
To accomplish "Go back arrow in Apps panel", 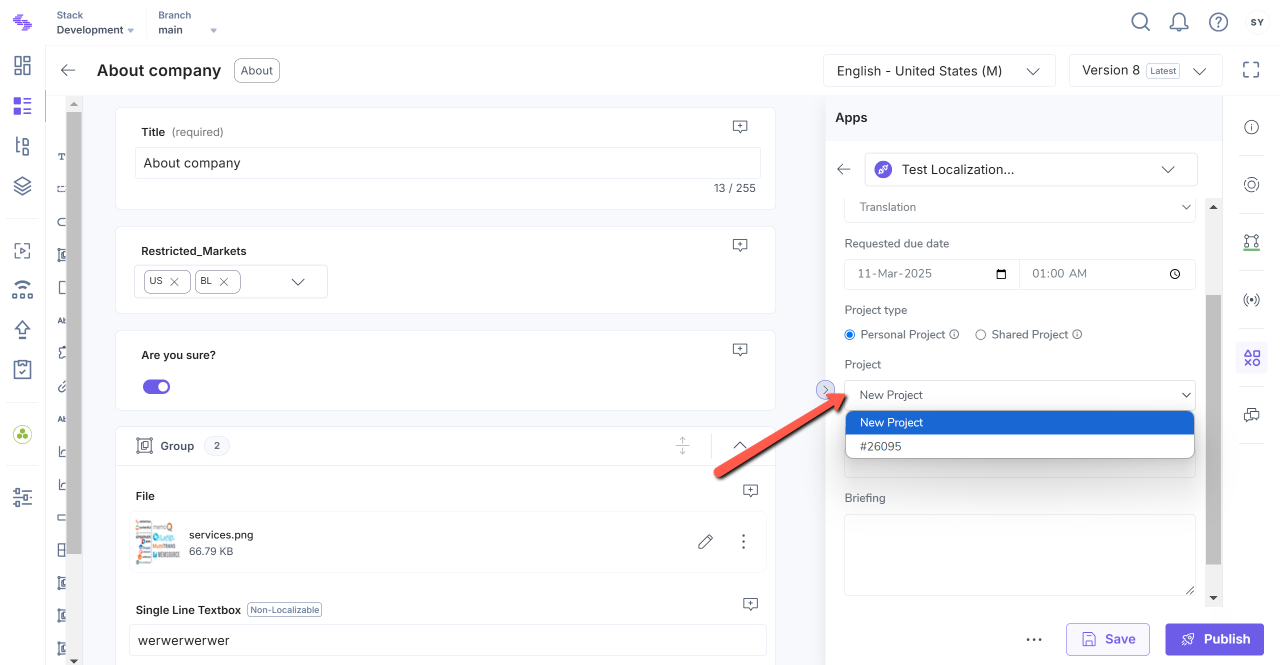I will pyautogui.click(x=844, y=169).
